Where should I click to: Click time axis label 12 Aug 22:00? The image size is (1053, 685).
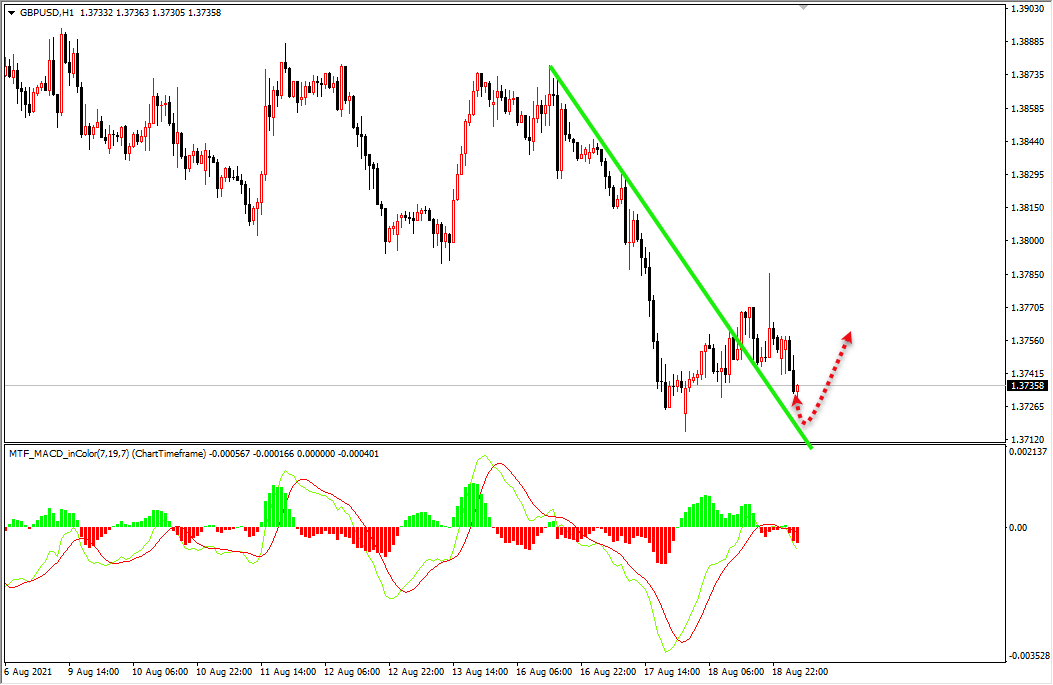[416, 672]
